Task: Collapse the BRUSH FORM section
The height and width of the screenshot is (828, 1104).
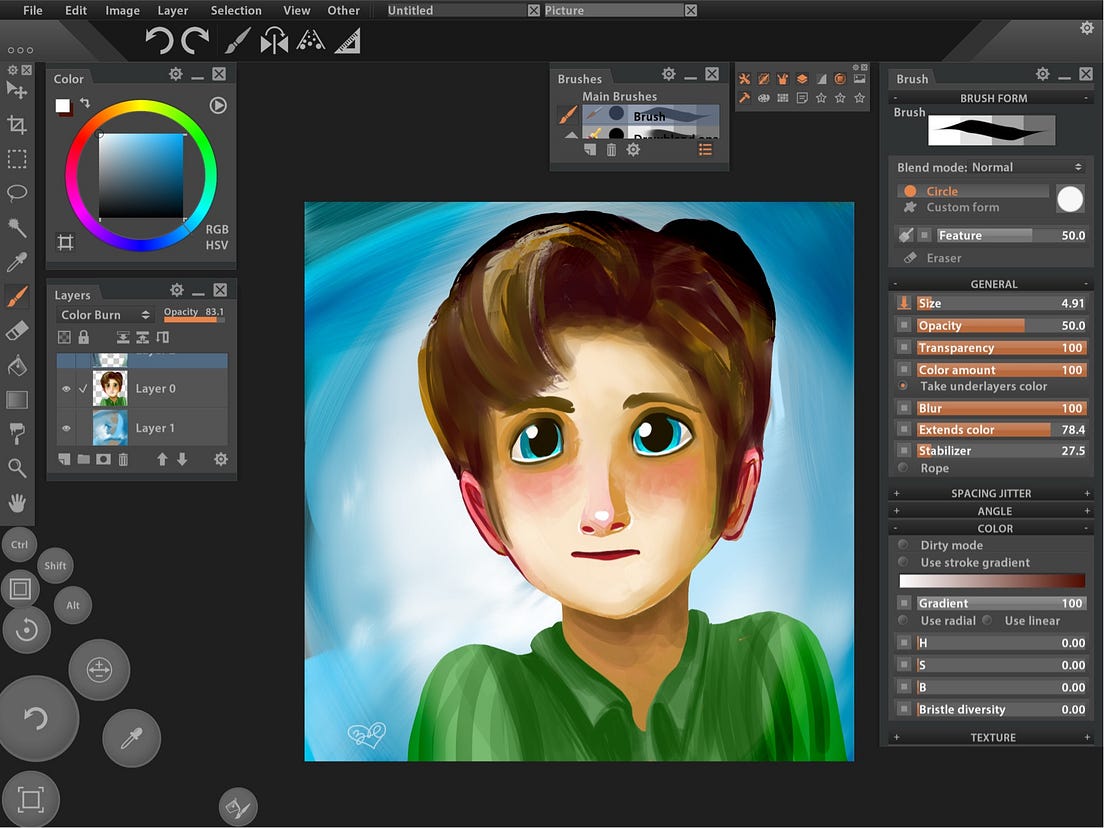Action: point(991,98)
